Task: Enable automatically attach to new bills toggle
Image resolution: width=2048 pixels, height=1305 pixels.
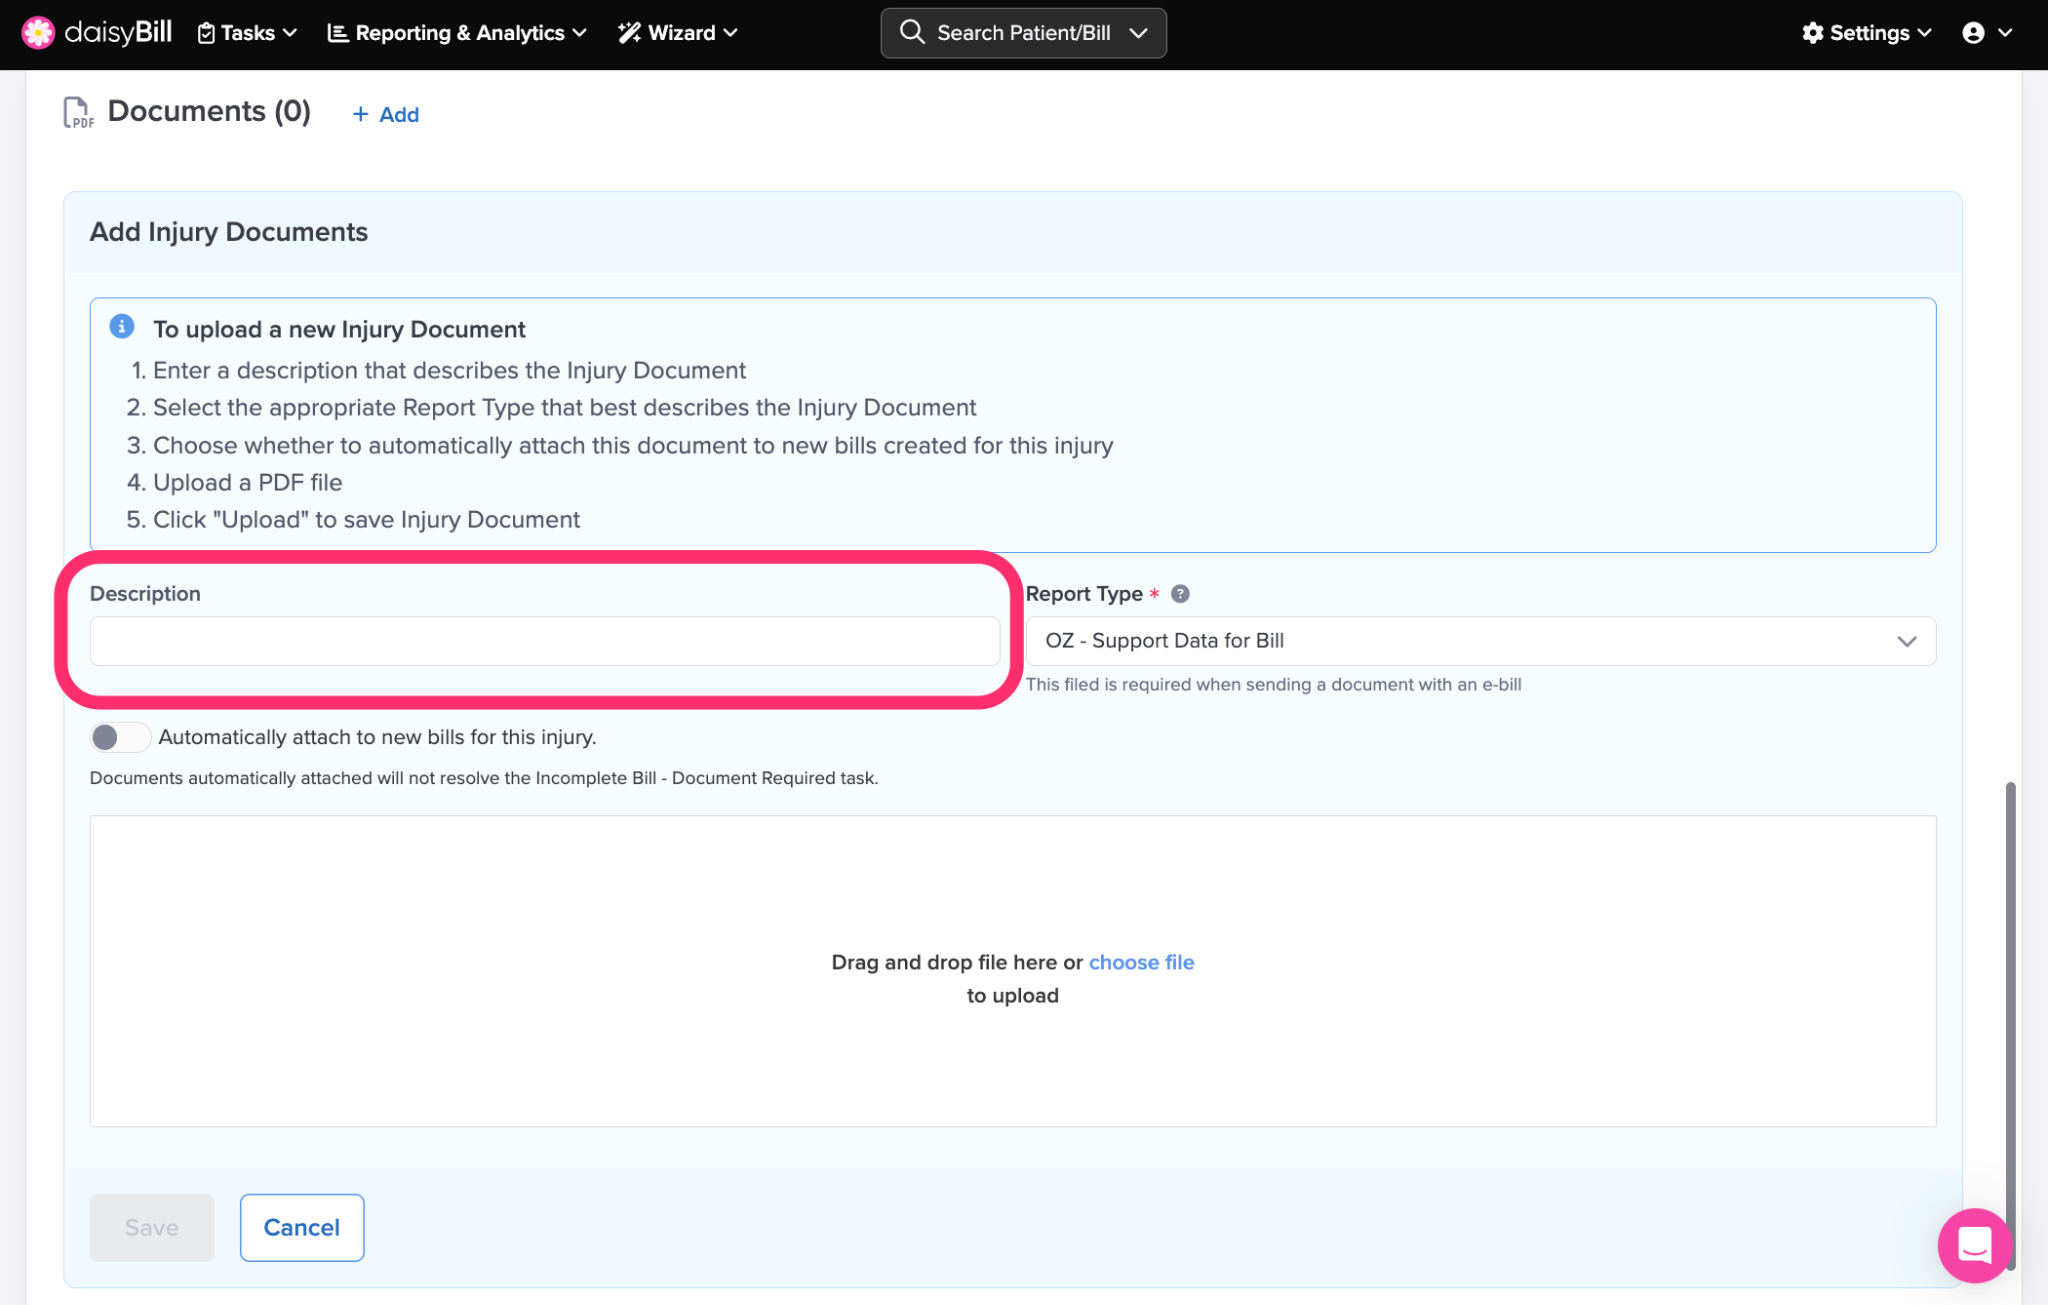Action: (119, 737)
